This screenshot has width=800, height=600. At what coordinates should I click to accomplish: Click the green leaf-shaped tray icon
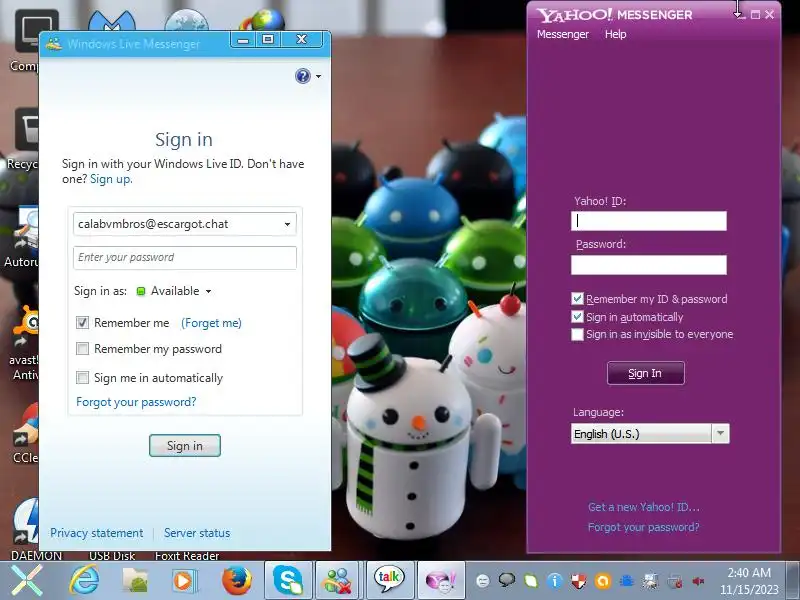(x=531, y=580)
